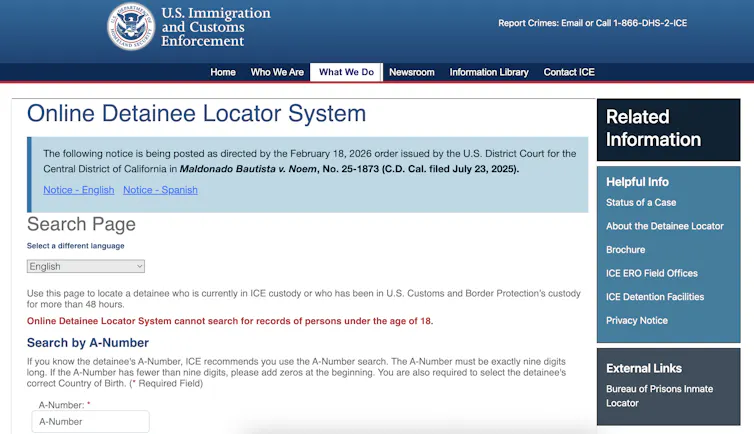This screenshot has width=754, height=434.
Task: Click the Related Information panel header
Action: click(668, 130)
